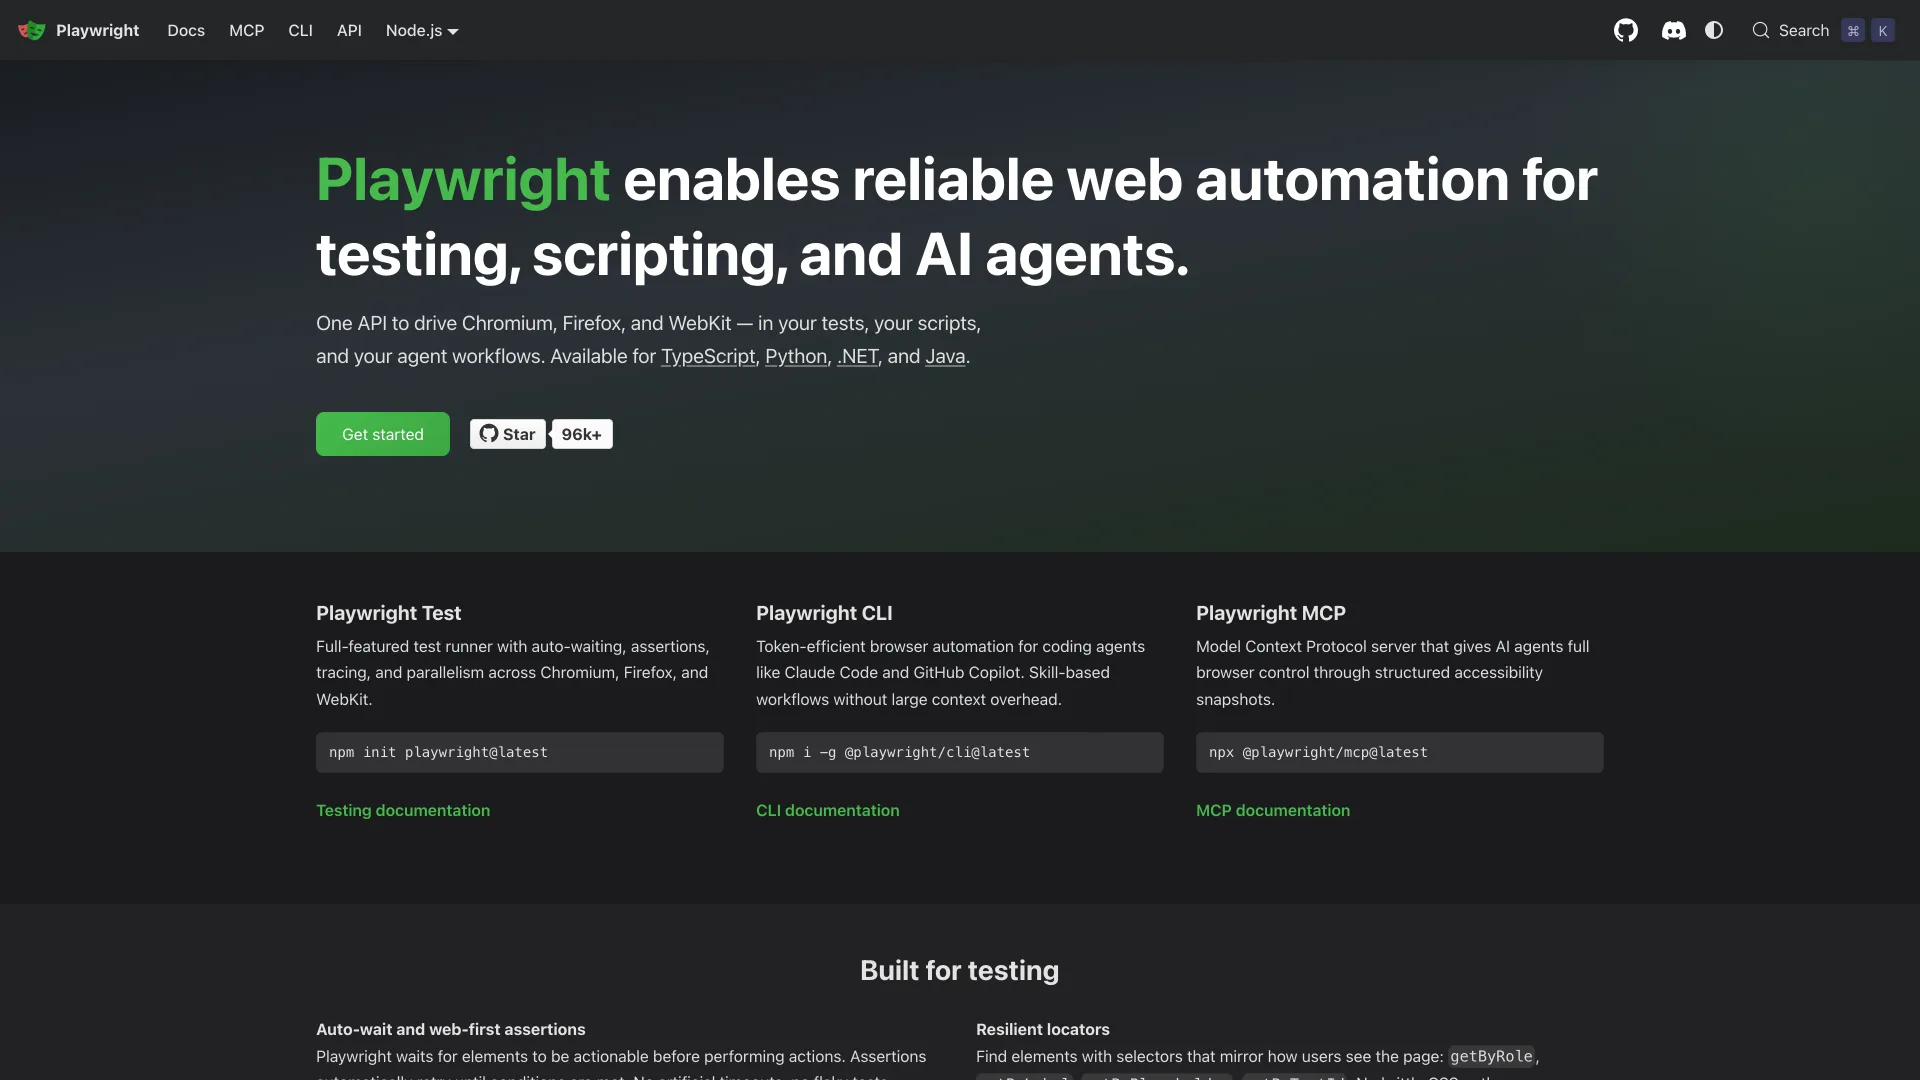Click the npm i -g @playwright/cli@latest code block
This screenshot has width=1920, height=1080.
(960, 752)
